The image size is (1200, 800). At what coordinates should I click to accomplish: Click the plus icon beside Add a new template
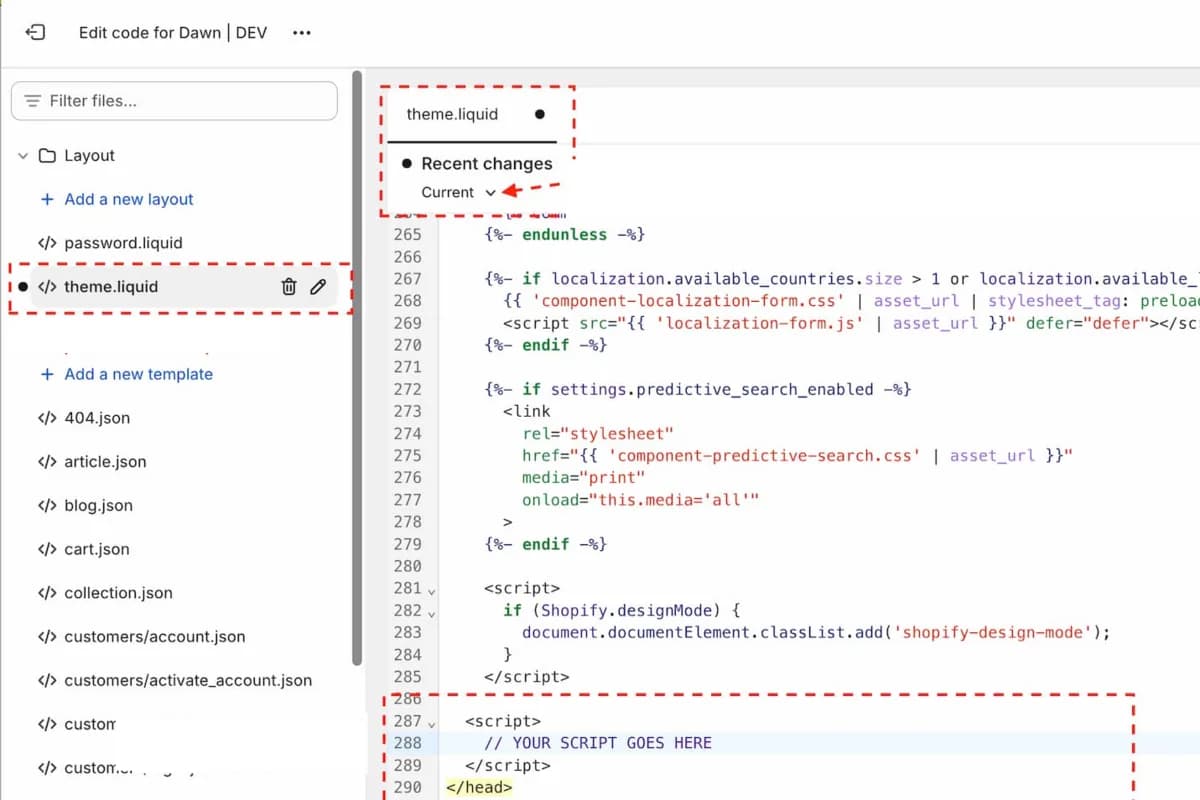pyautogui.click(x=47, y=374)
